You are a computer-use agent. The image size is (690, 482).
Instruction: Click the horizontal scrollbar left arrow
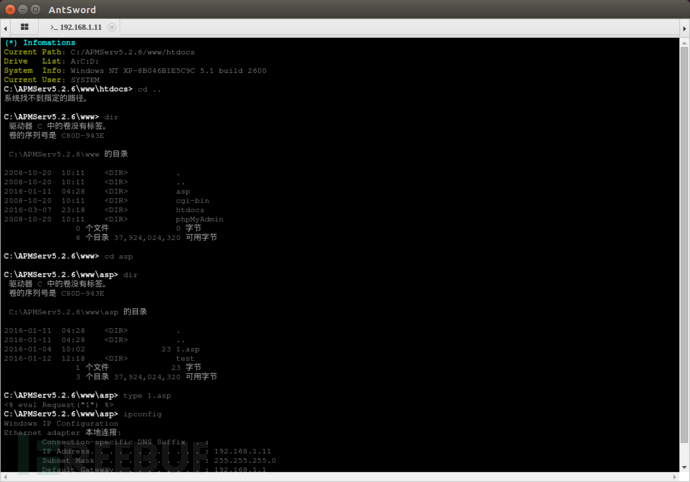5,477
